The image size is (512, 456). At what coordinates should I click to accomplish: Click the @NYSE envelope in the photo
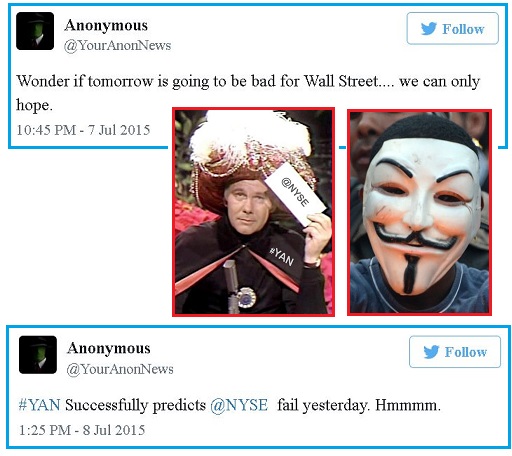coord(296,193)
